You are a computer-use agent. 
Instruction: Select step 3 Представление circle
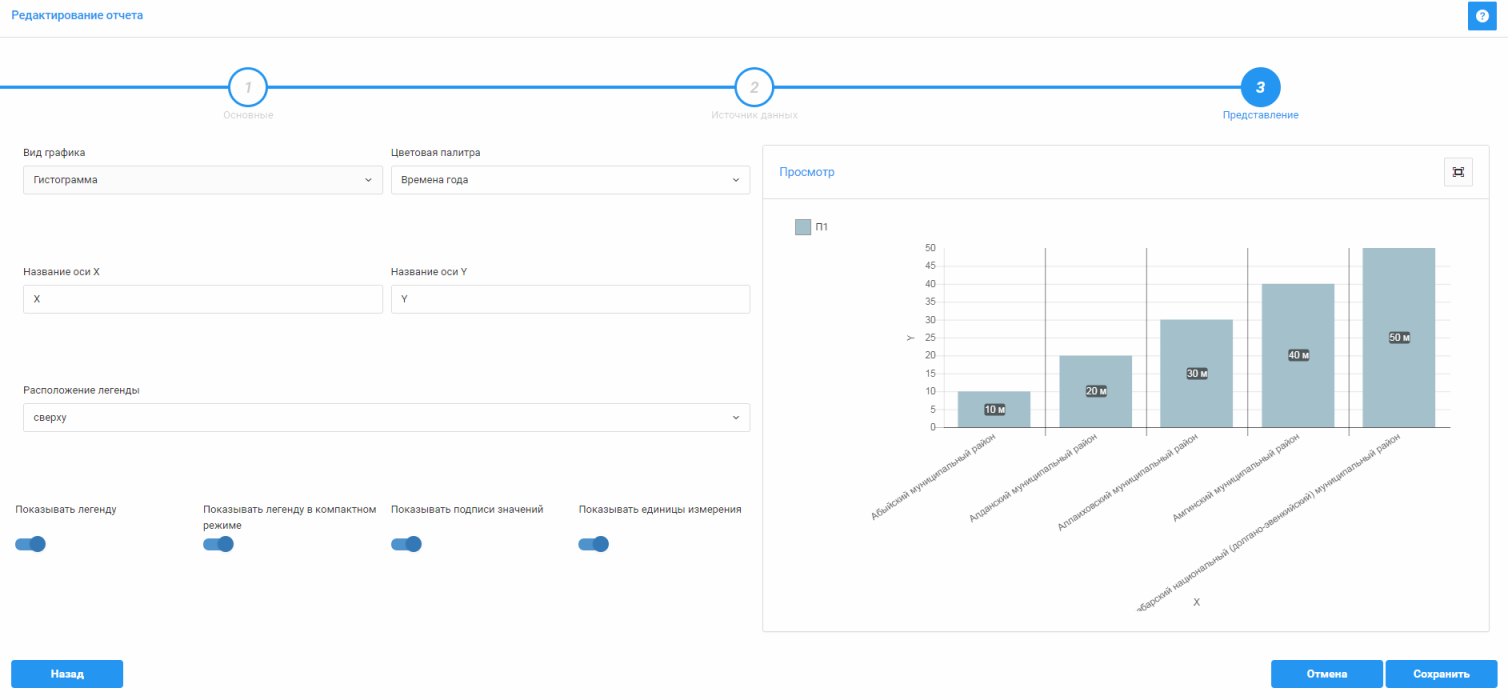[x=1260, y=88]
